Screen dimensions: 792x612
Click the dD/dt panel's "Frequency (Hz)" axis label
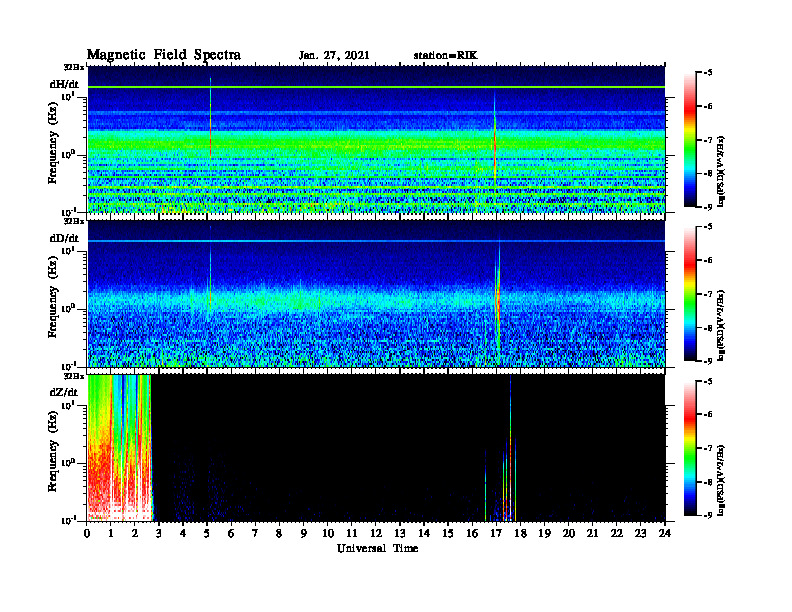pos(53,297)
